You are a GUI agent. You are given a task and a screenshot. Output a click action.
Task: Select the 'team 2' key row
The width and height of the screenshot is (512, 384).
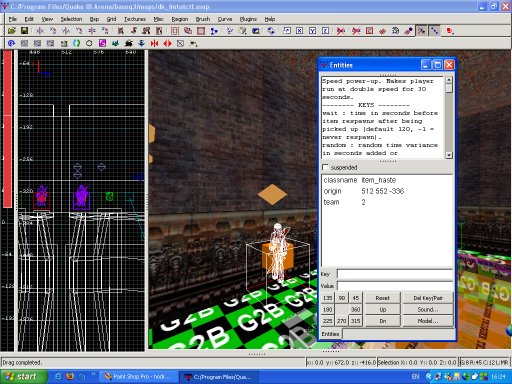click(x=387, y=202)
